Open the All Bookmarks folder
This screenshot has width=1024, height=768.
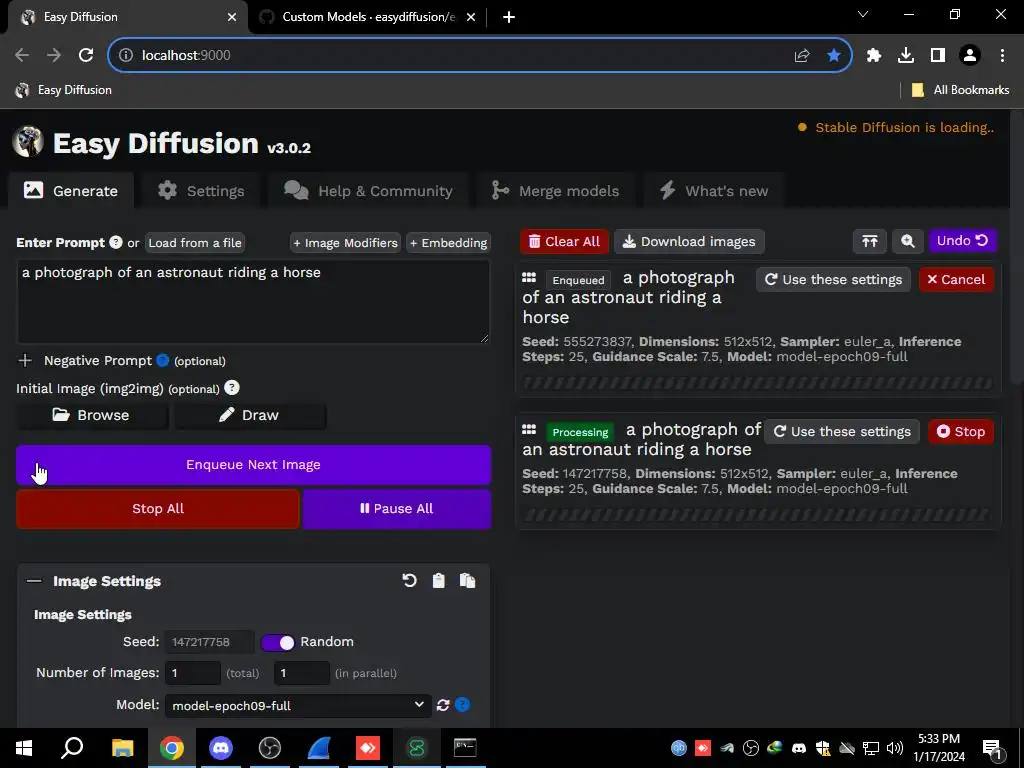[960, 90]
